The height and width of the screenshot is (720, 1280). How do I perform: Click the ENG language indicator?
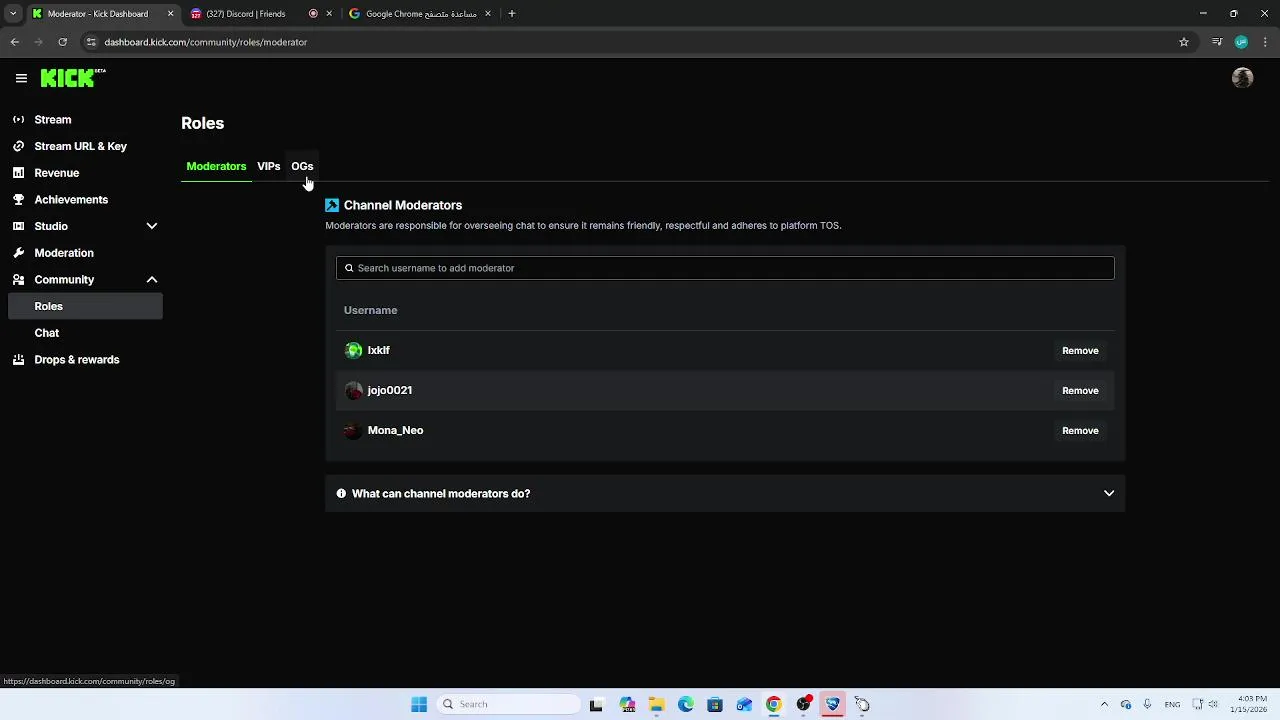pyautogui.click(x=1172, y=704)
